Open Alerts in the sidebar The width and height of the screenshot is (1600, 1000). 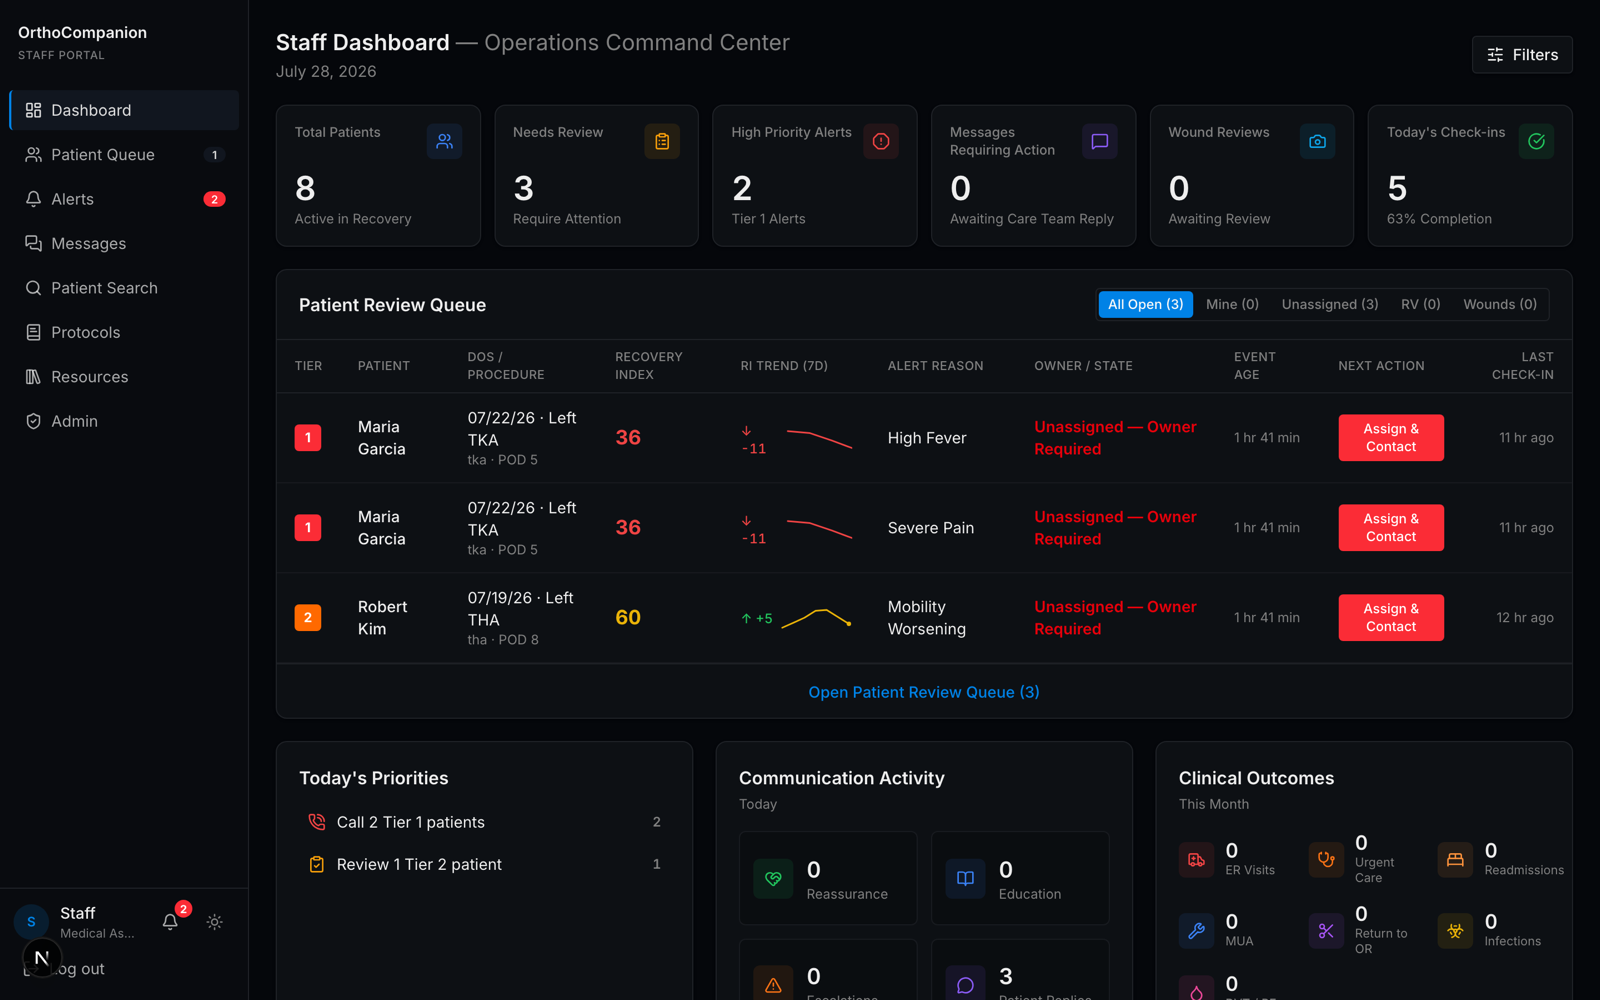124,199
